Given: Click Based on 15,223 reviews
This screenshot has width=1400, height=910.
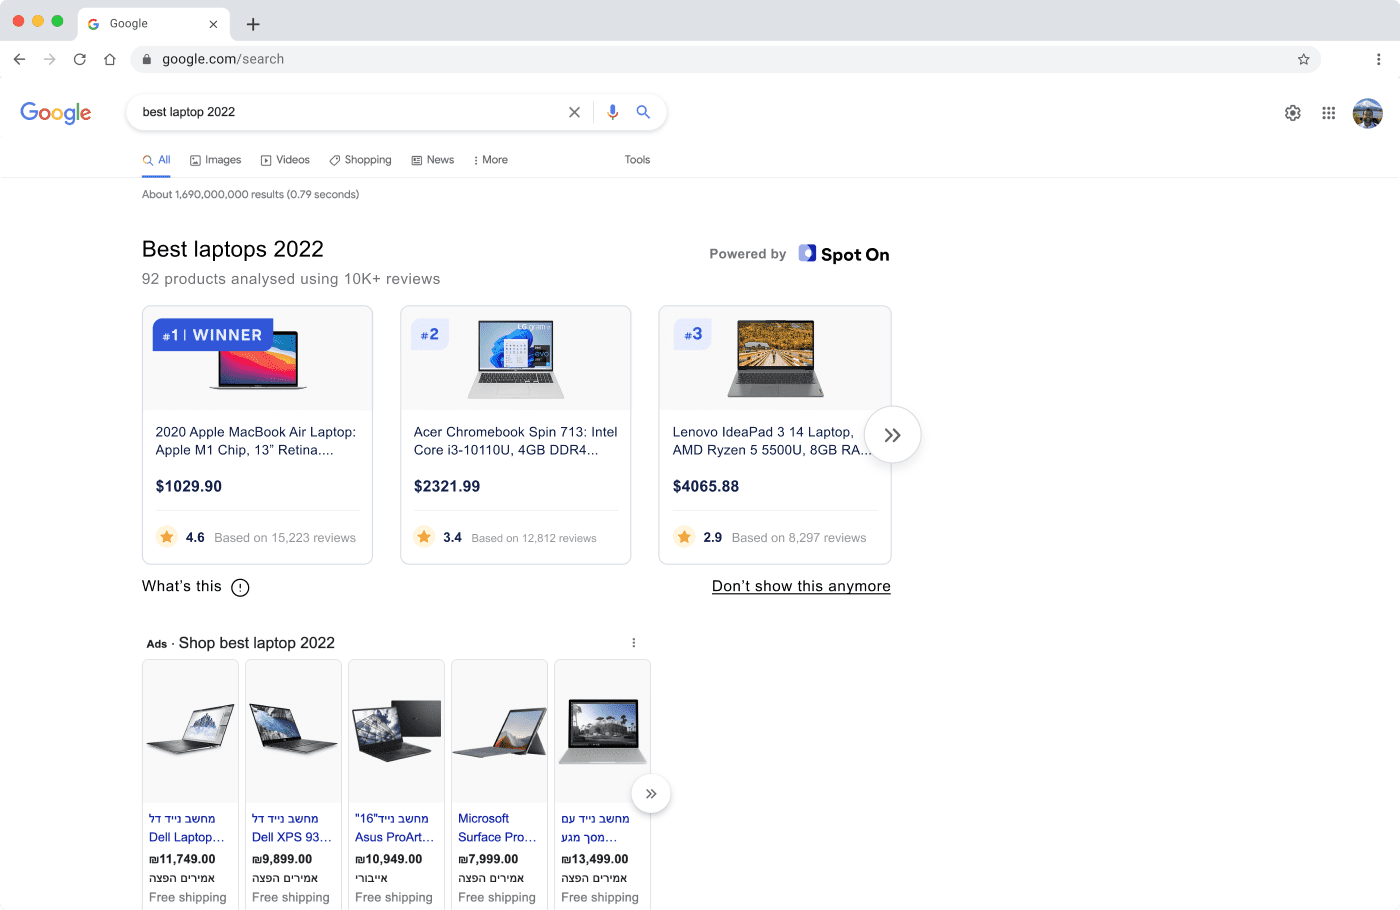Looking at the screenshot, I should (285, 538).
